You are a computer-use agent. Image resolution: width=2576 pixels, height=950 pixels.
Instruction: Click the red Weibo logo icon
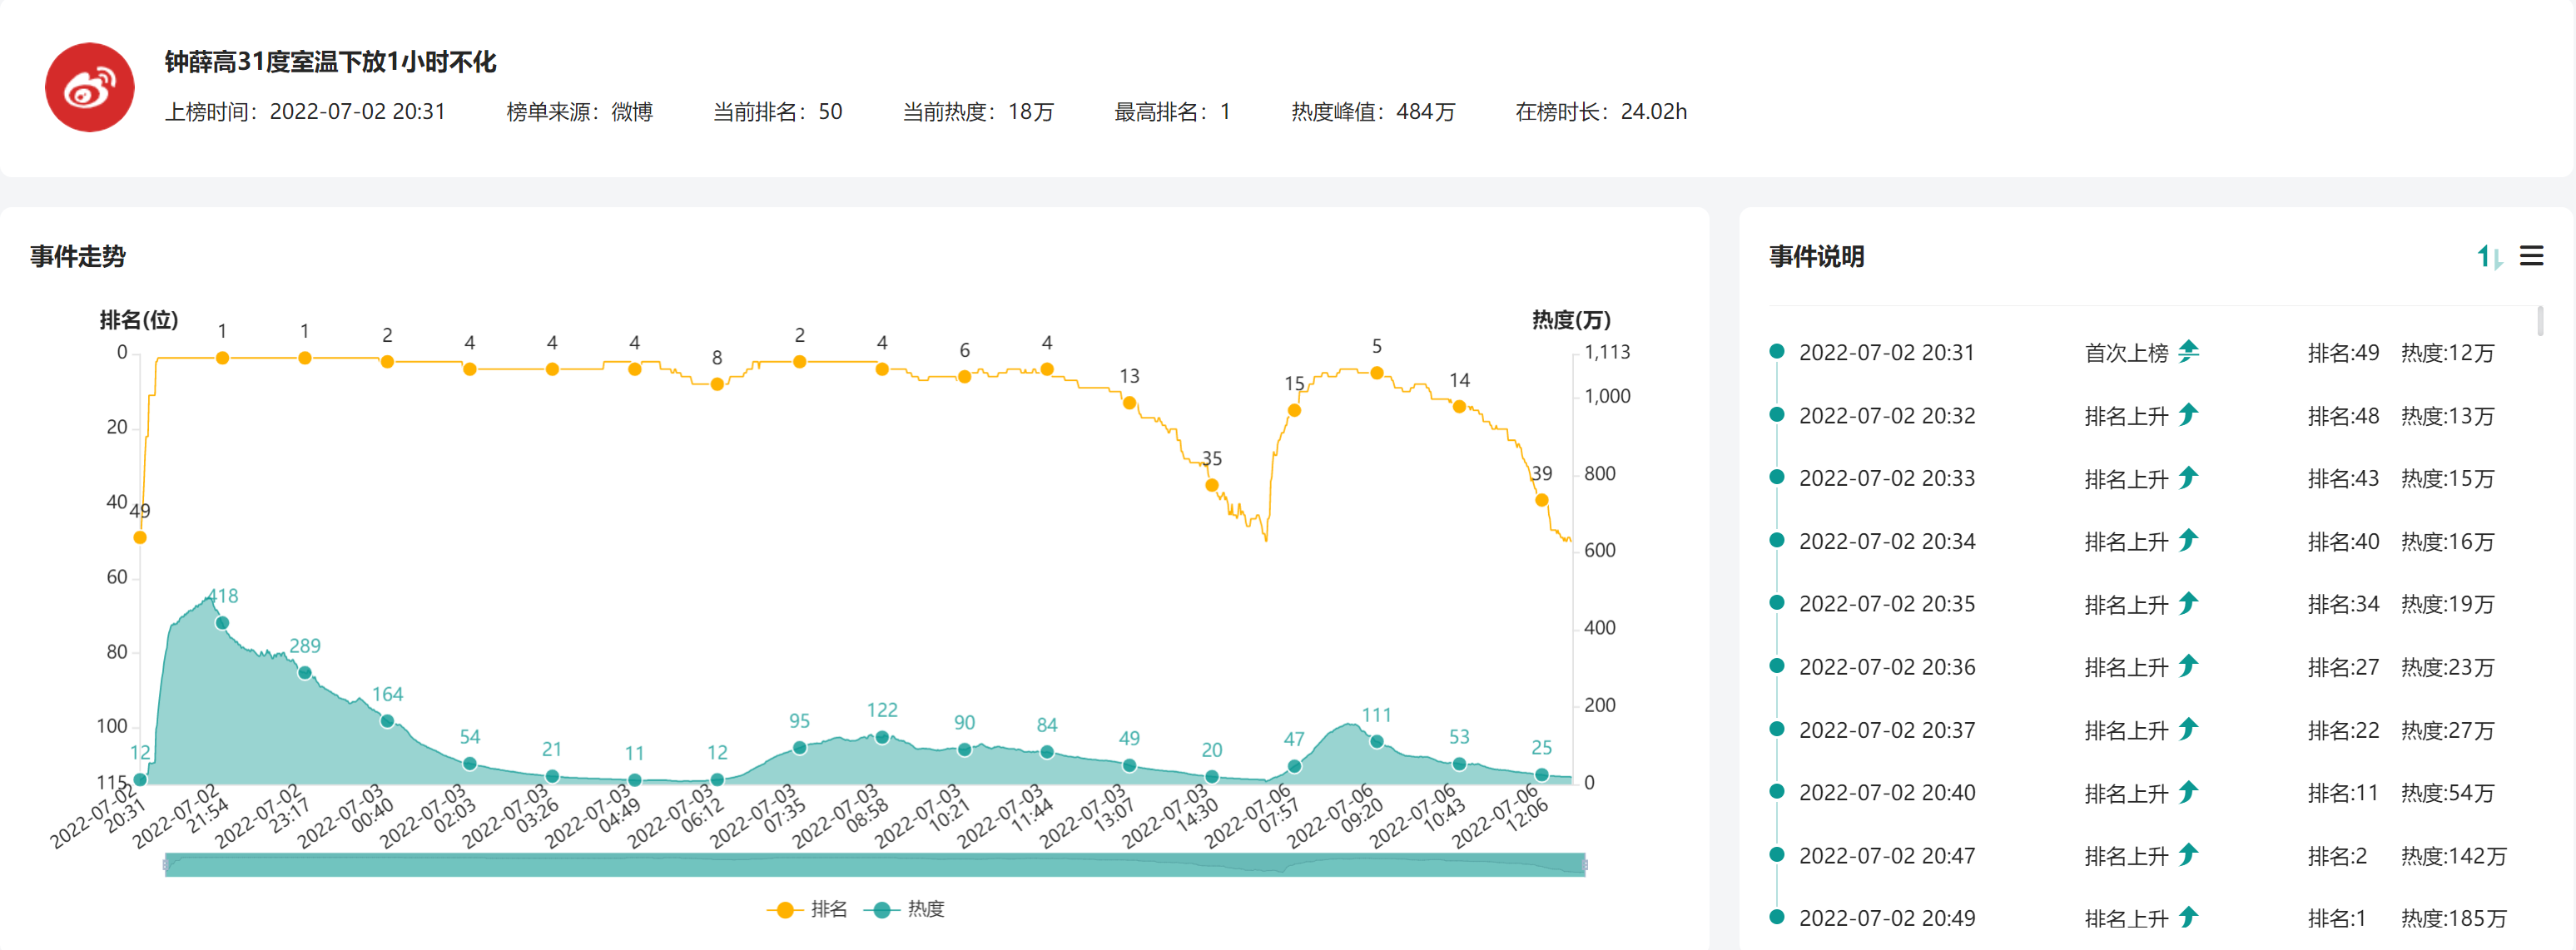pos(89,87)
